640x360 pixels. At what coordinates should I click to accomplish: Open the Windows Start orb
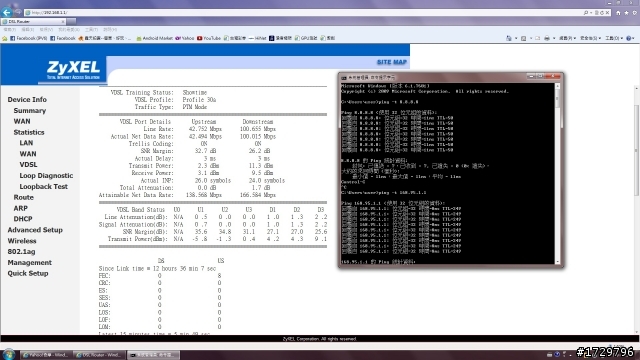pyautogui.click(x=9, y=354)
